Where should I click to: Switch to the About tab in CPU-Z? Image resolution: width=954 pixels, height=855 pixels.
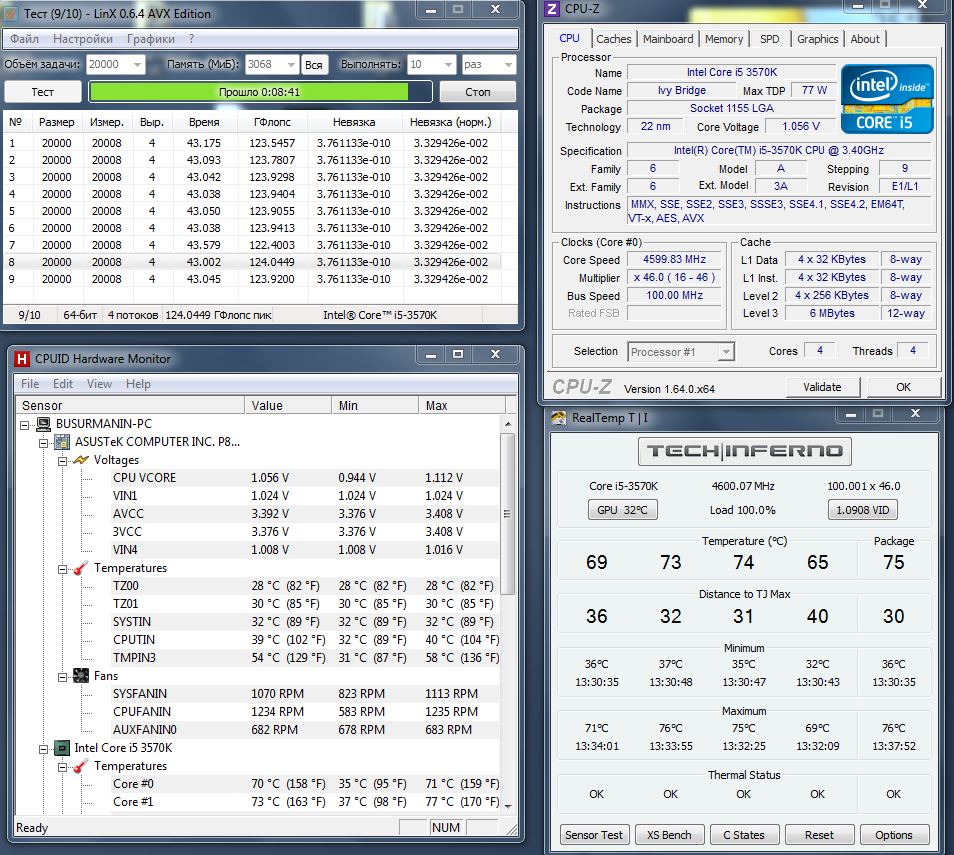coord(865,39)
